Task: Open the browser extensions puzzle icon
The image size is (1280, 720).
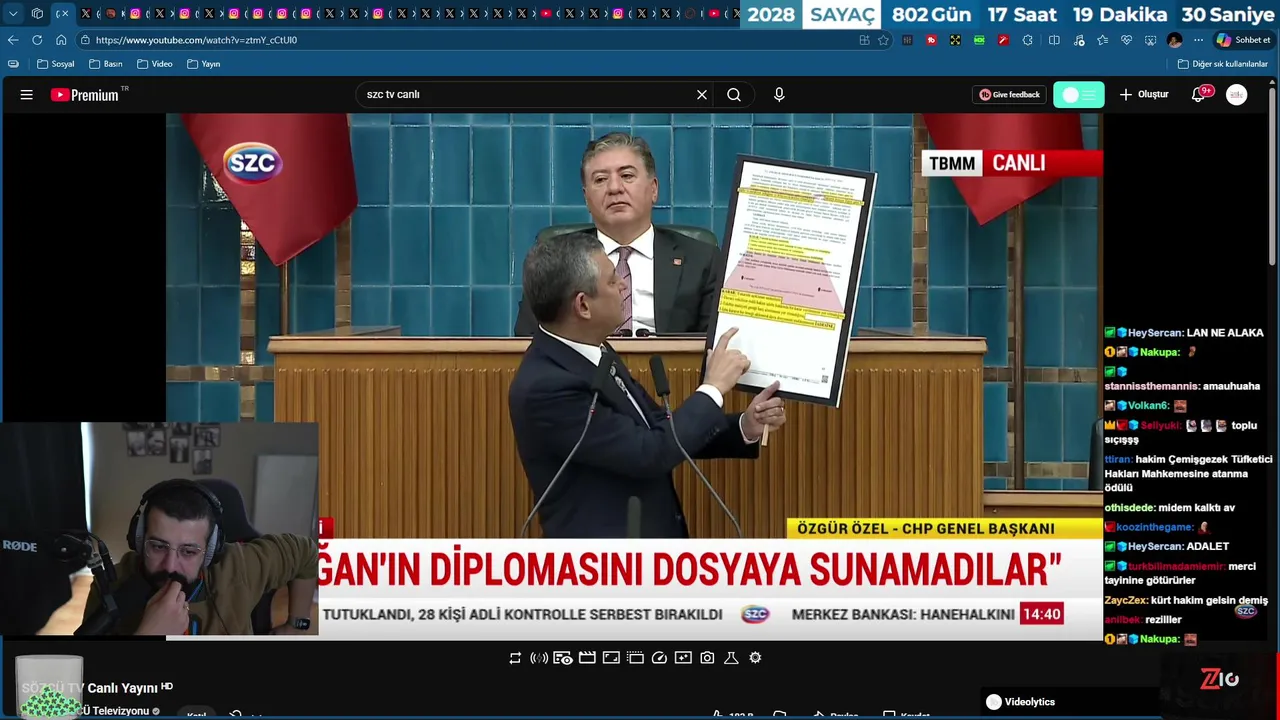Action: 1028,40
